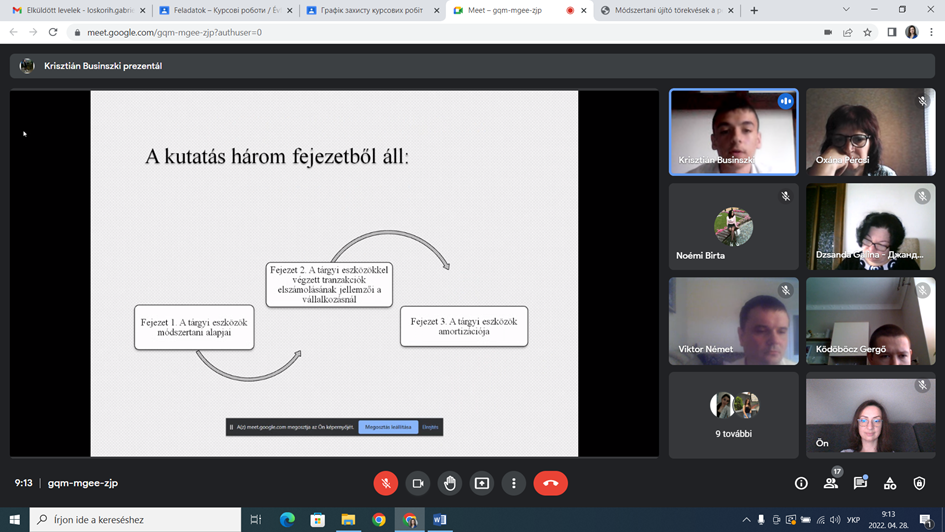This screenshot has height=532, width=945.
Task: Open Word from the Windows taskbar
Action: point(440,520)
